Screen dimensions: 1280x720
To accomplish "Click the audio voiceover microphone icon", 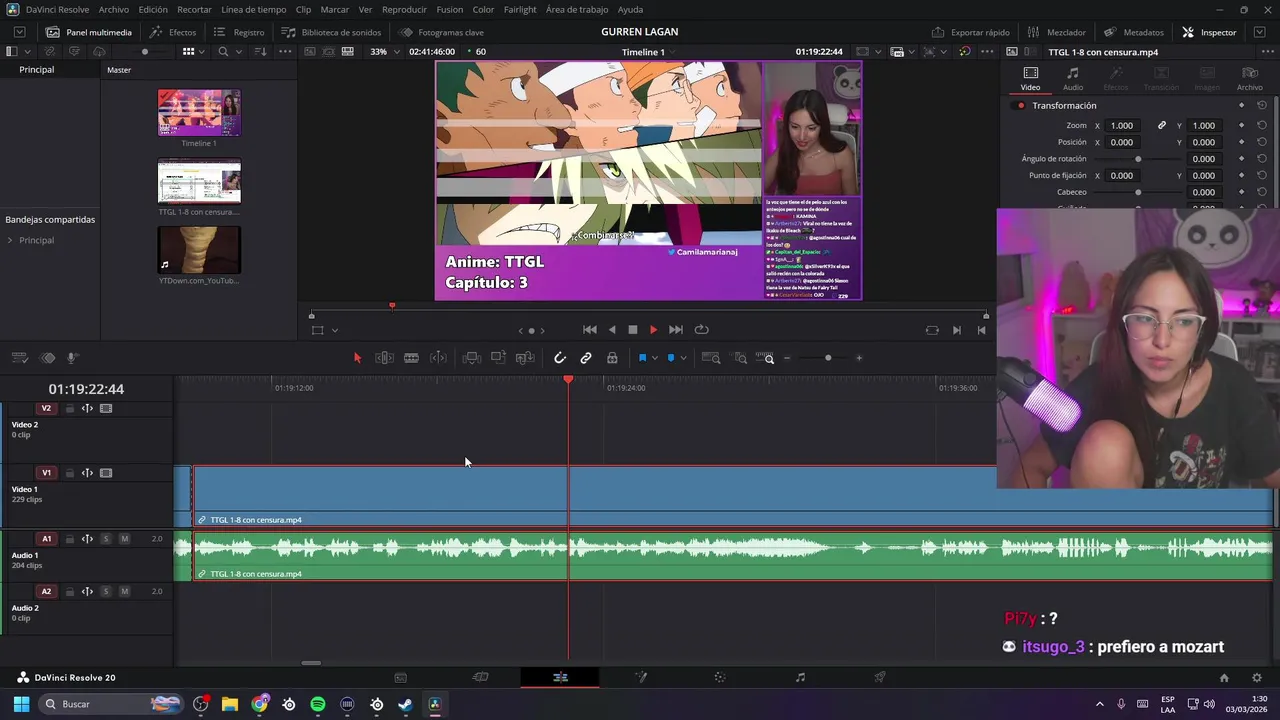I will (x=73, y=358).
